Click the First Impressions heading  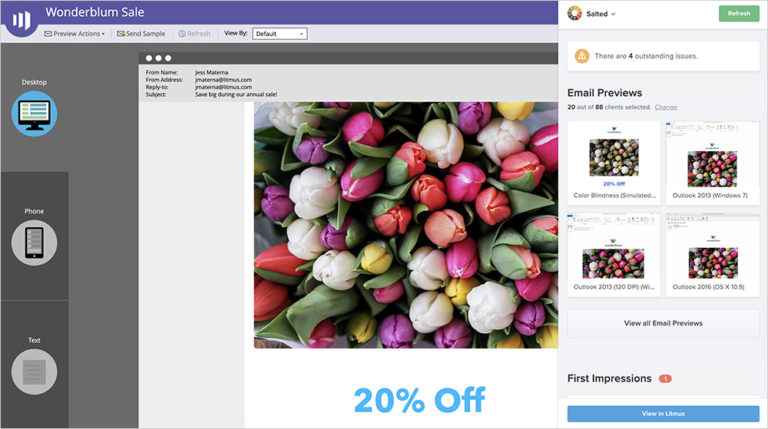(x=609, y=379)
